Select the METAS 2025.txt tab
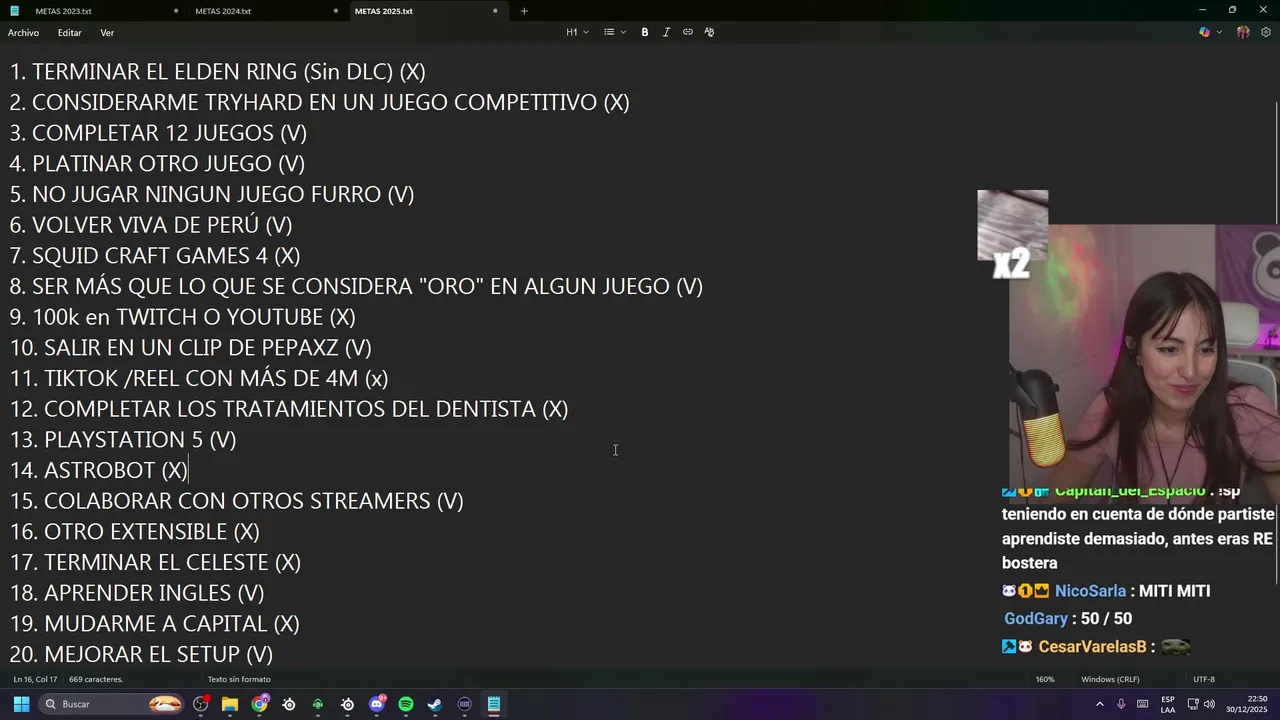 [383, 11]
